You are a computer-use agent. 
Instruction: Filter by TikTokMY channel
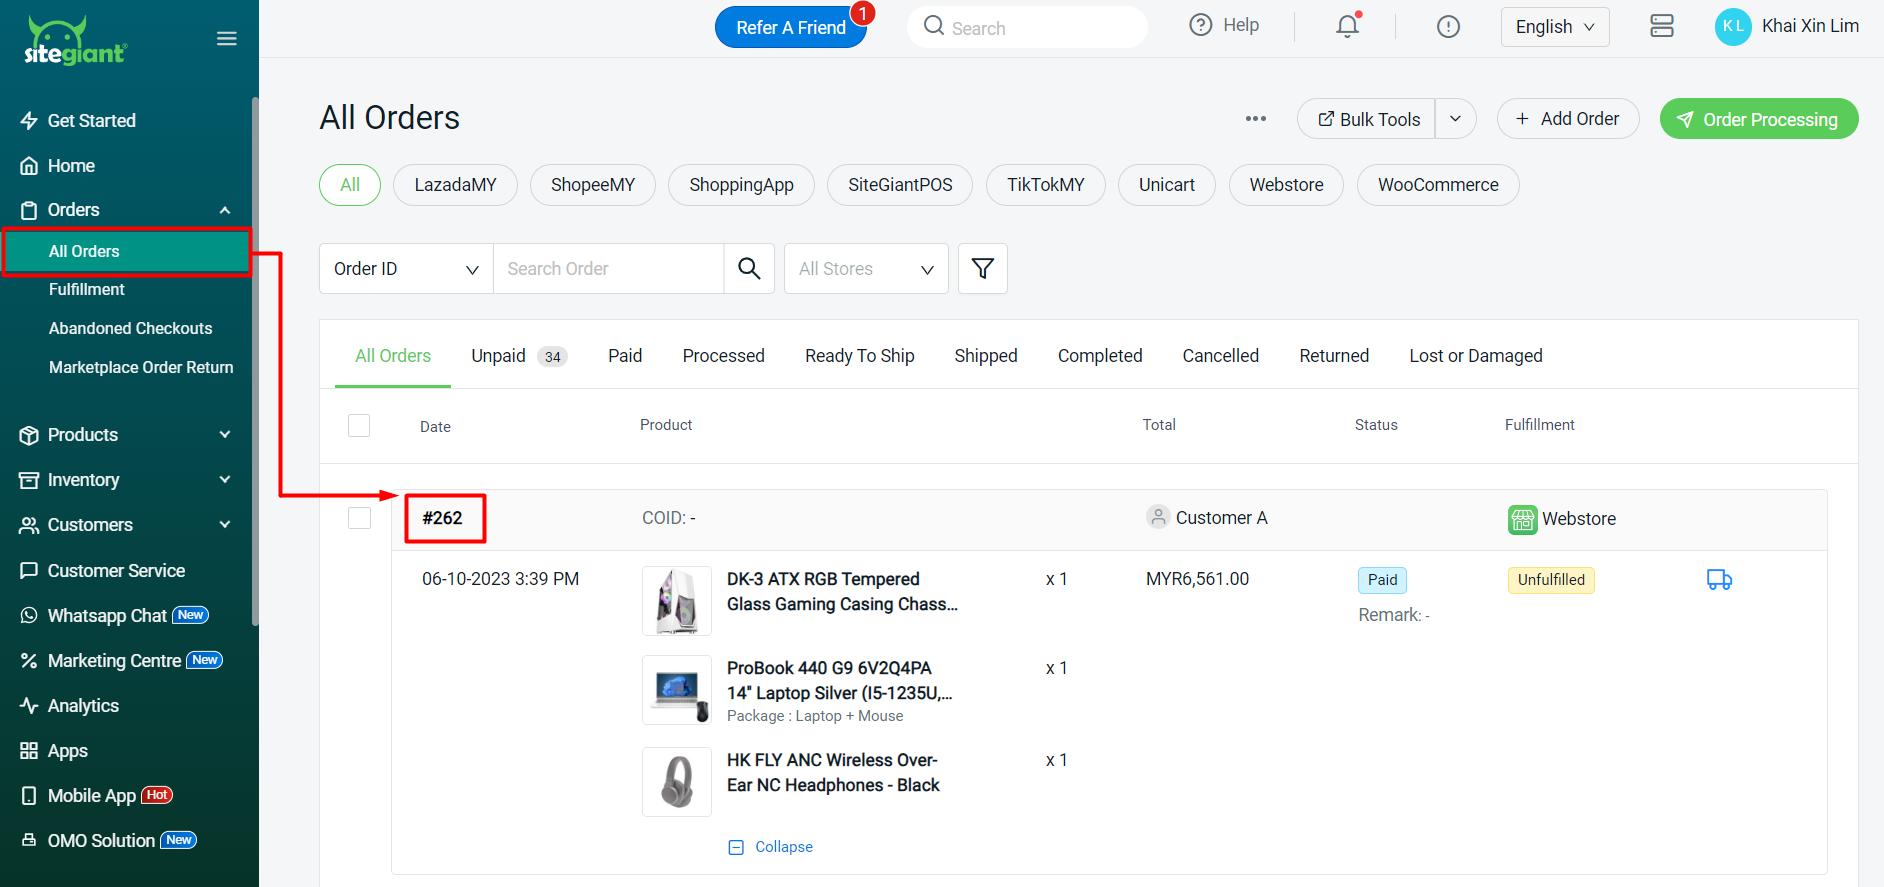tap(1046, 185)
